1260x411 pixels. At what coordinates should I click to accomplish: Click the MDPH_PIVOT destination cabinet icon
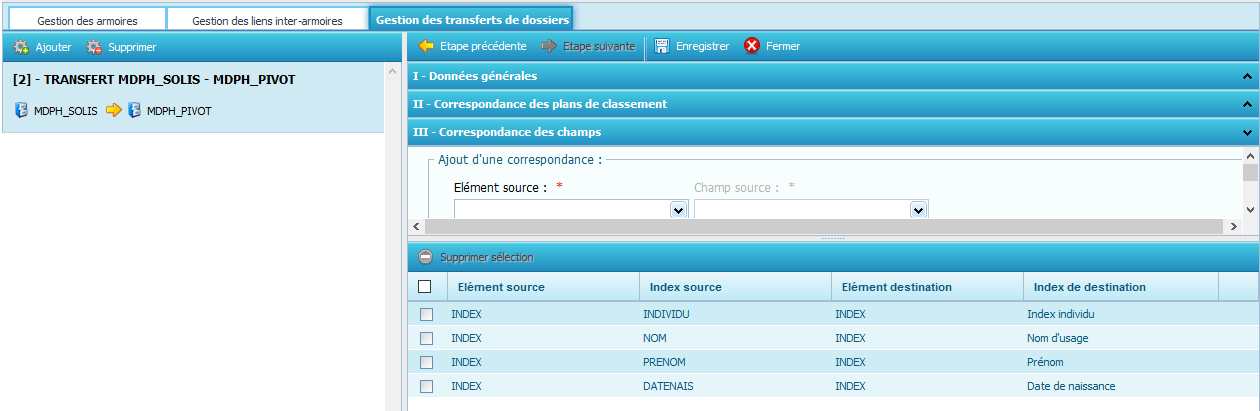[x=134, y=111]
